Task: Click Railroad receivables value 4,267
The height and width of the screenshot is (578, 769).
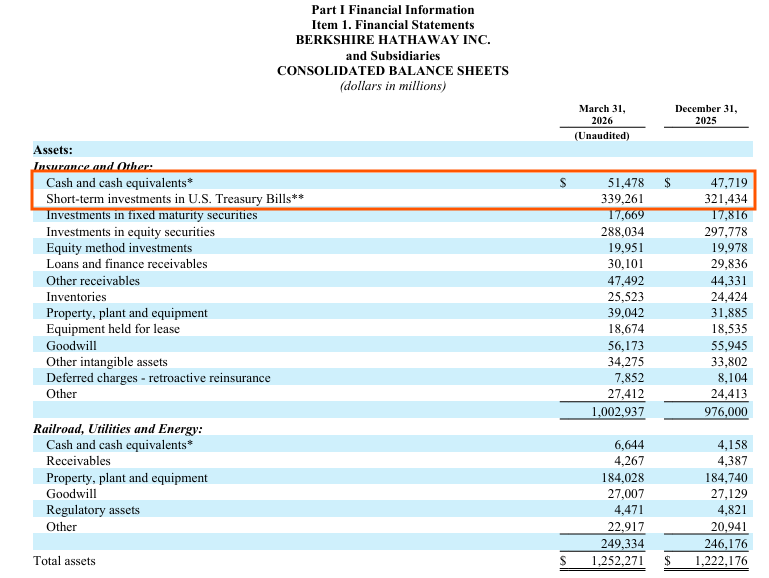Action: point(629,461)
